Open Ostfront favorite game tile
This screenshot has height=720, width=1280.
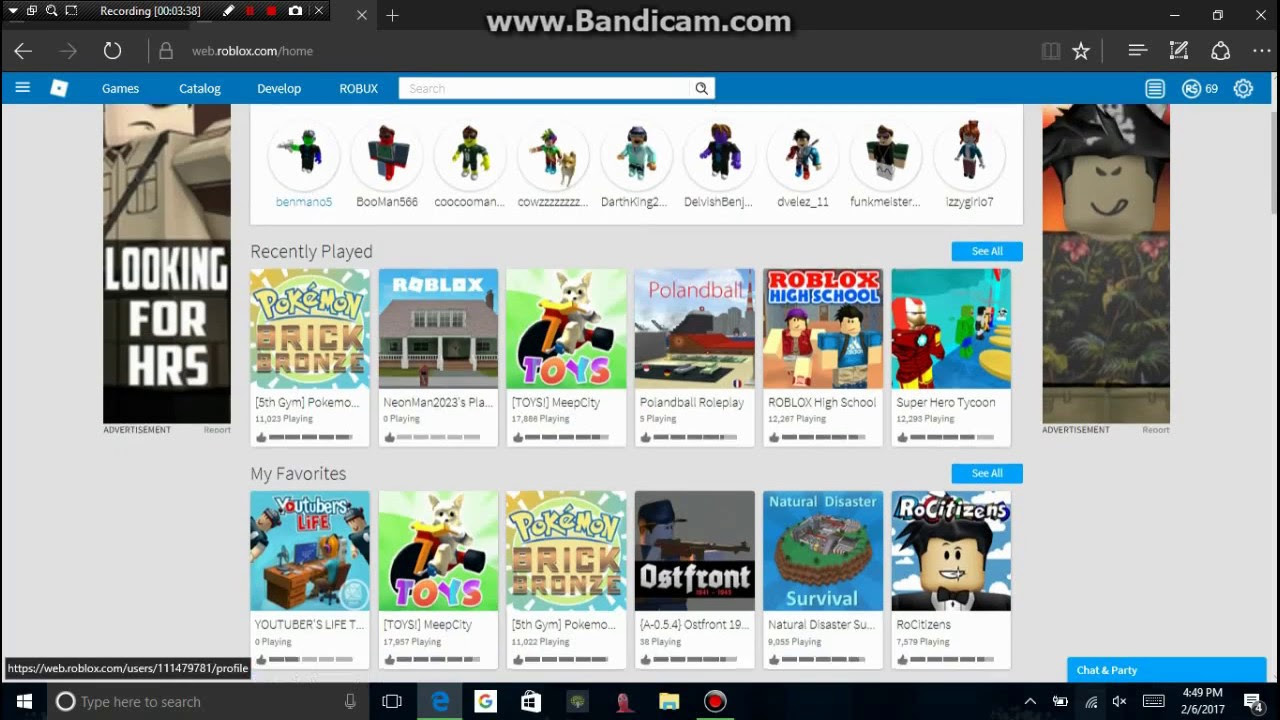click(694, 579)
